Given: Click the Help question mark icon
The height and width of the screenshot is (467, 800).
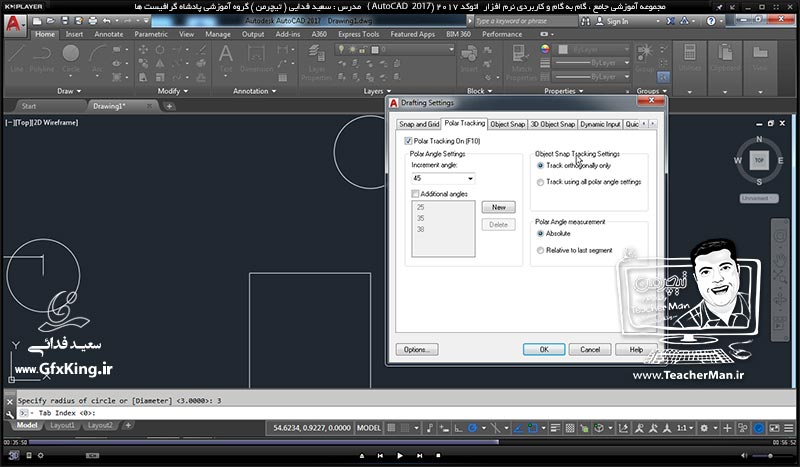Looking at the screenshot, I should tap(711, 21).
